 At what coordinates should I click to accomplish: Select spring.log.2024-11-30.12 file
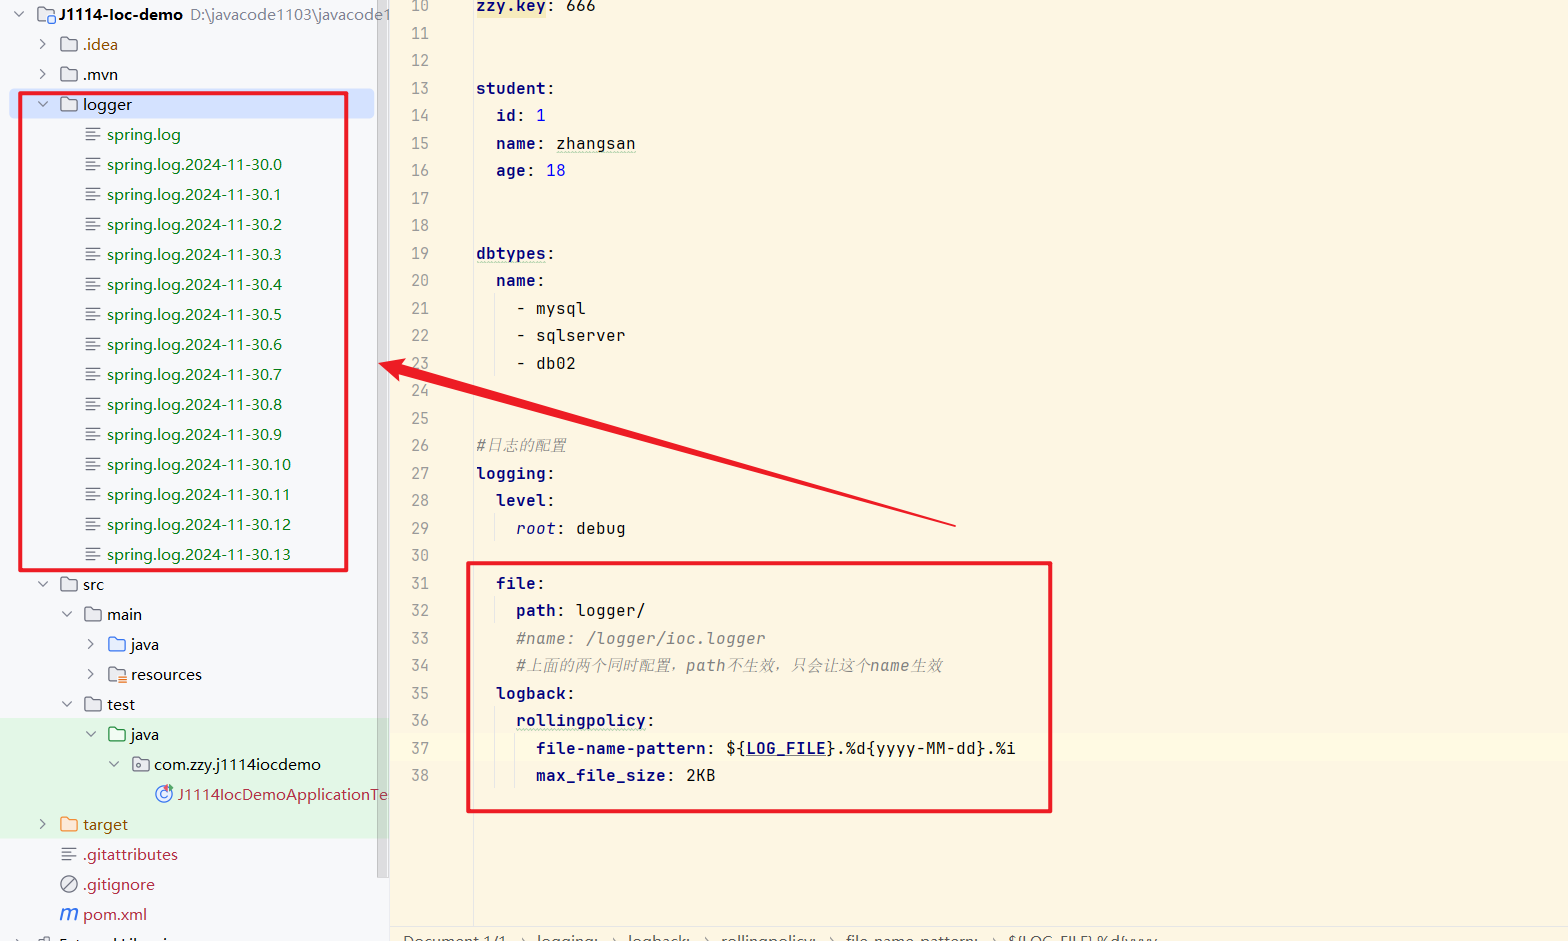point(199,524)
